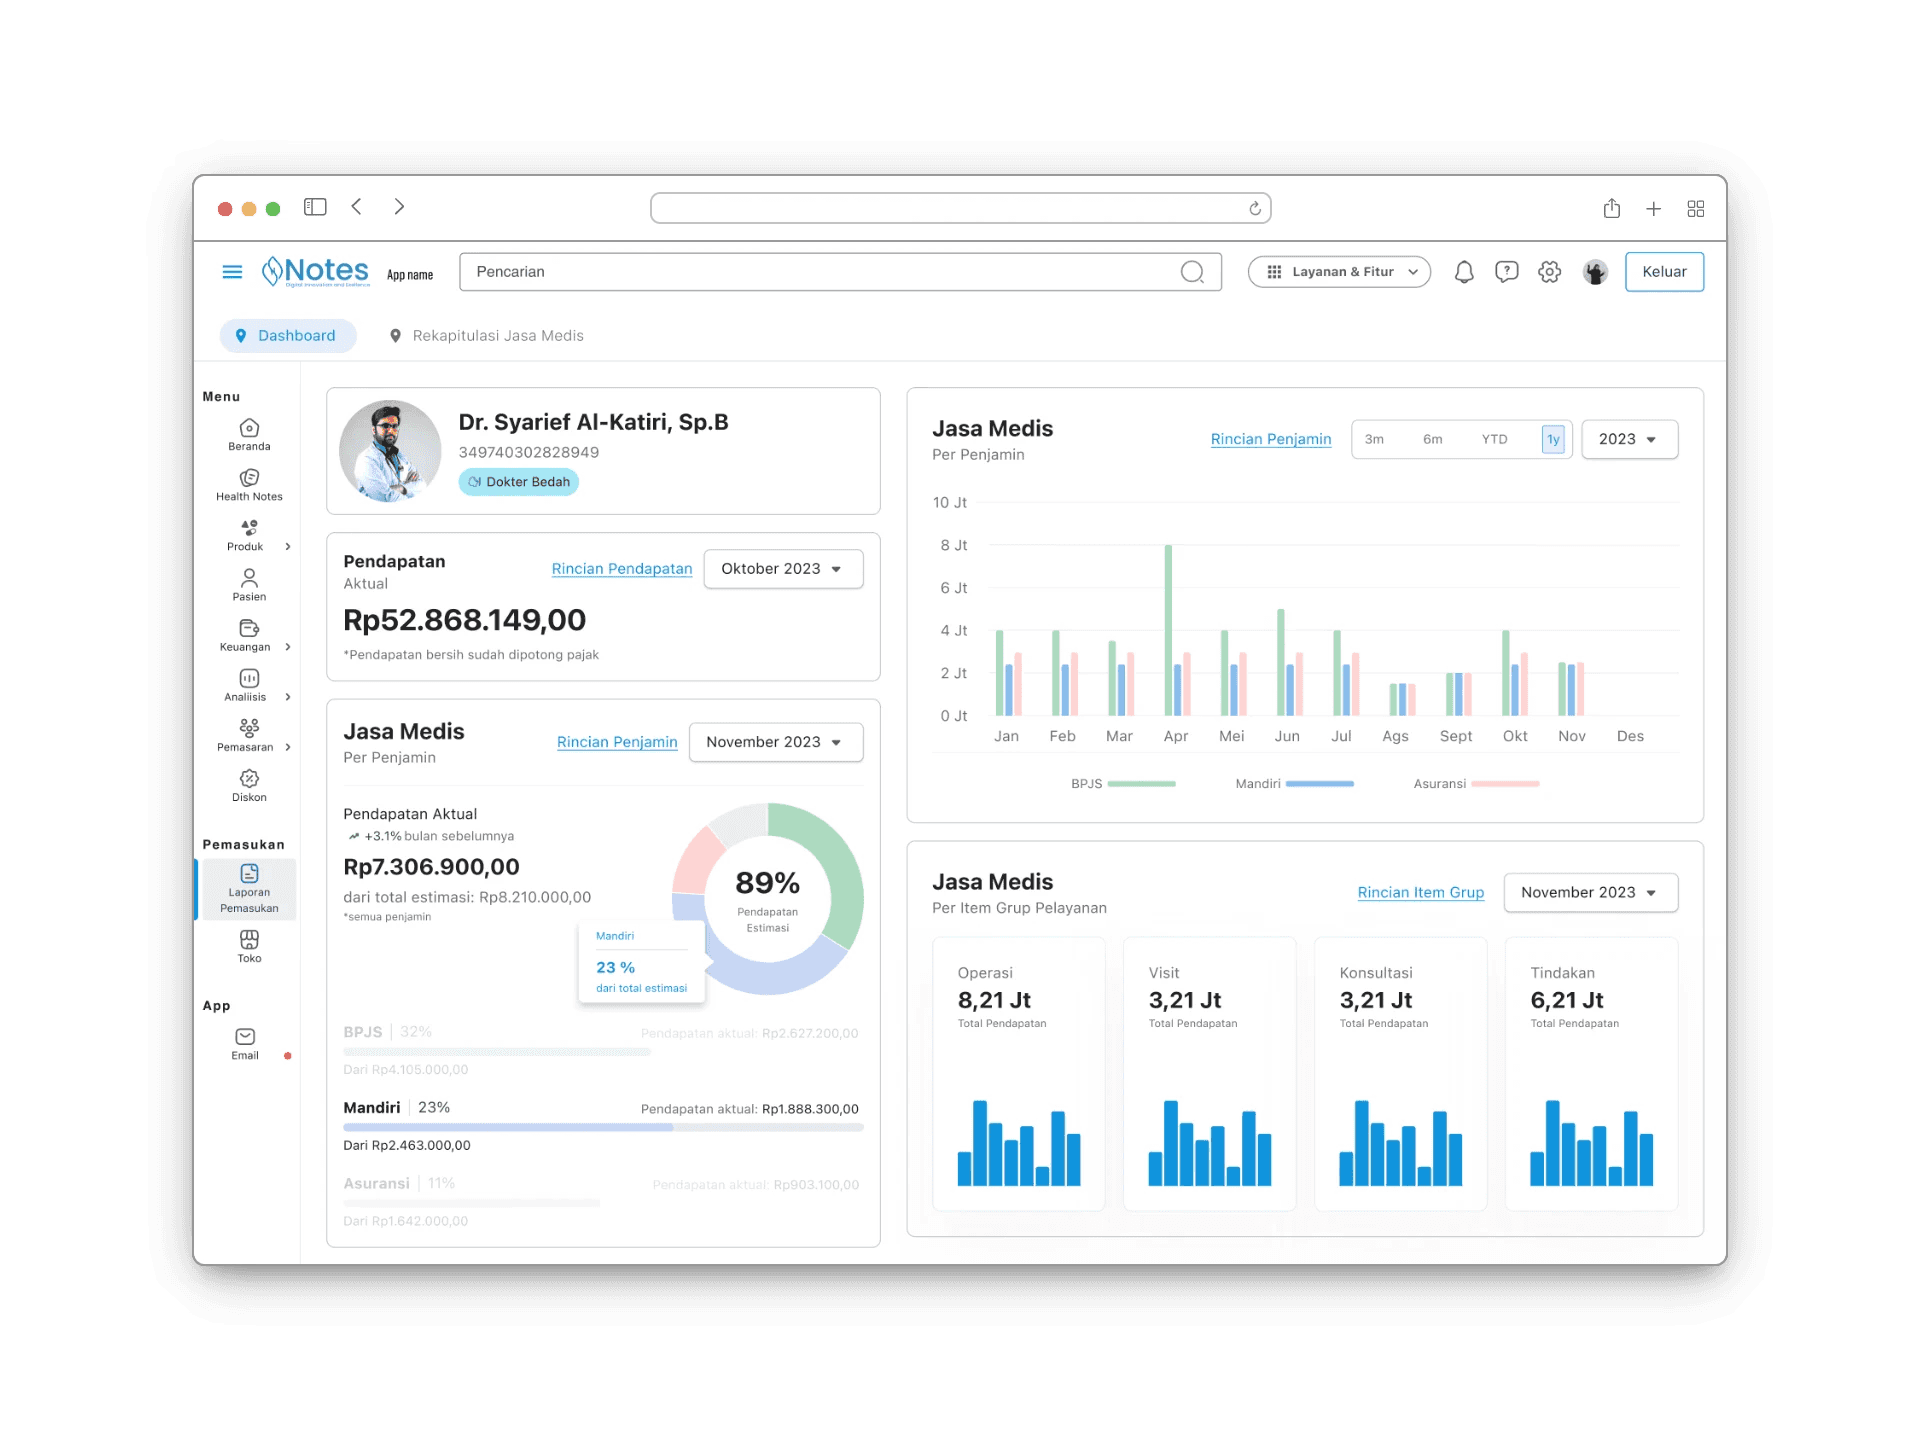
Task: Select the 6m time range
Action: pyautogui.click(x=1432, y=439)
